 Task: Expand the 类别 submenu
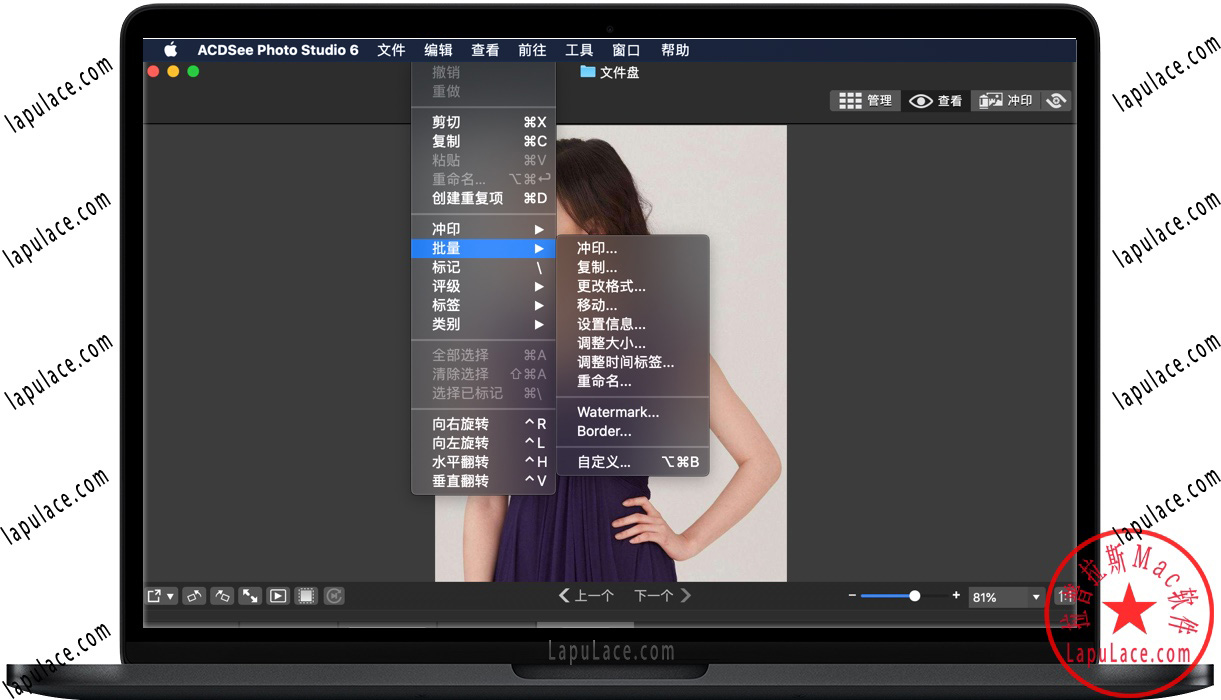click(483, 324)
